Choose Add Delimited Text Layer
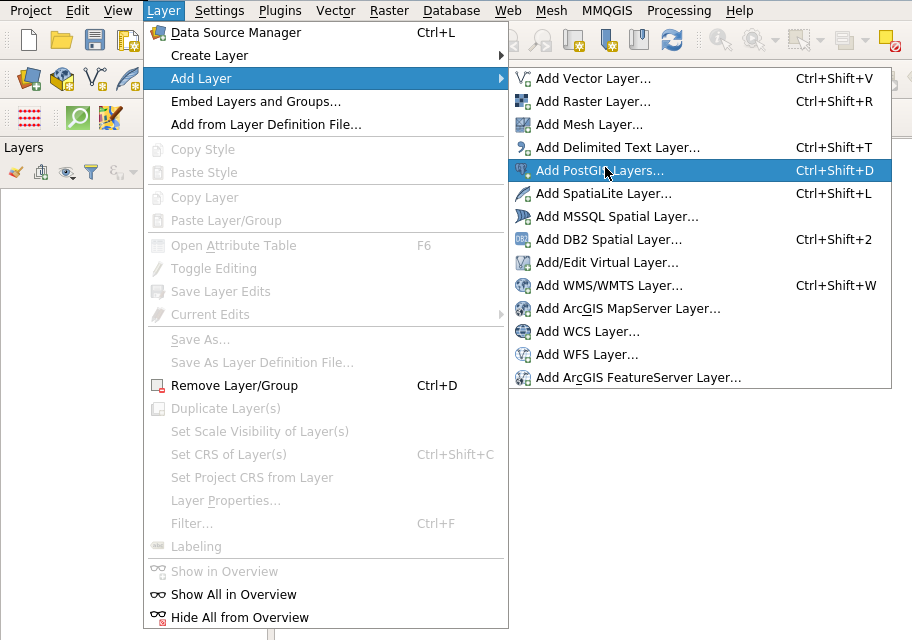Screen dimensions: 912x640 click(617, 148)
